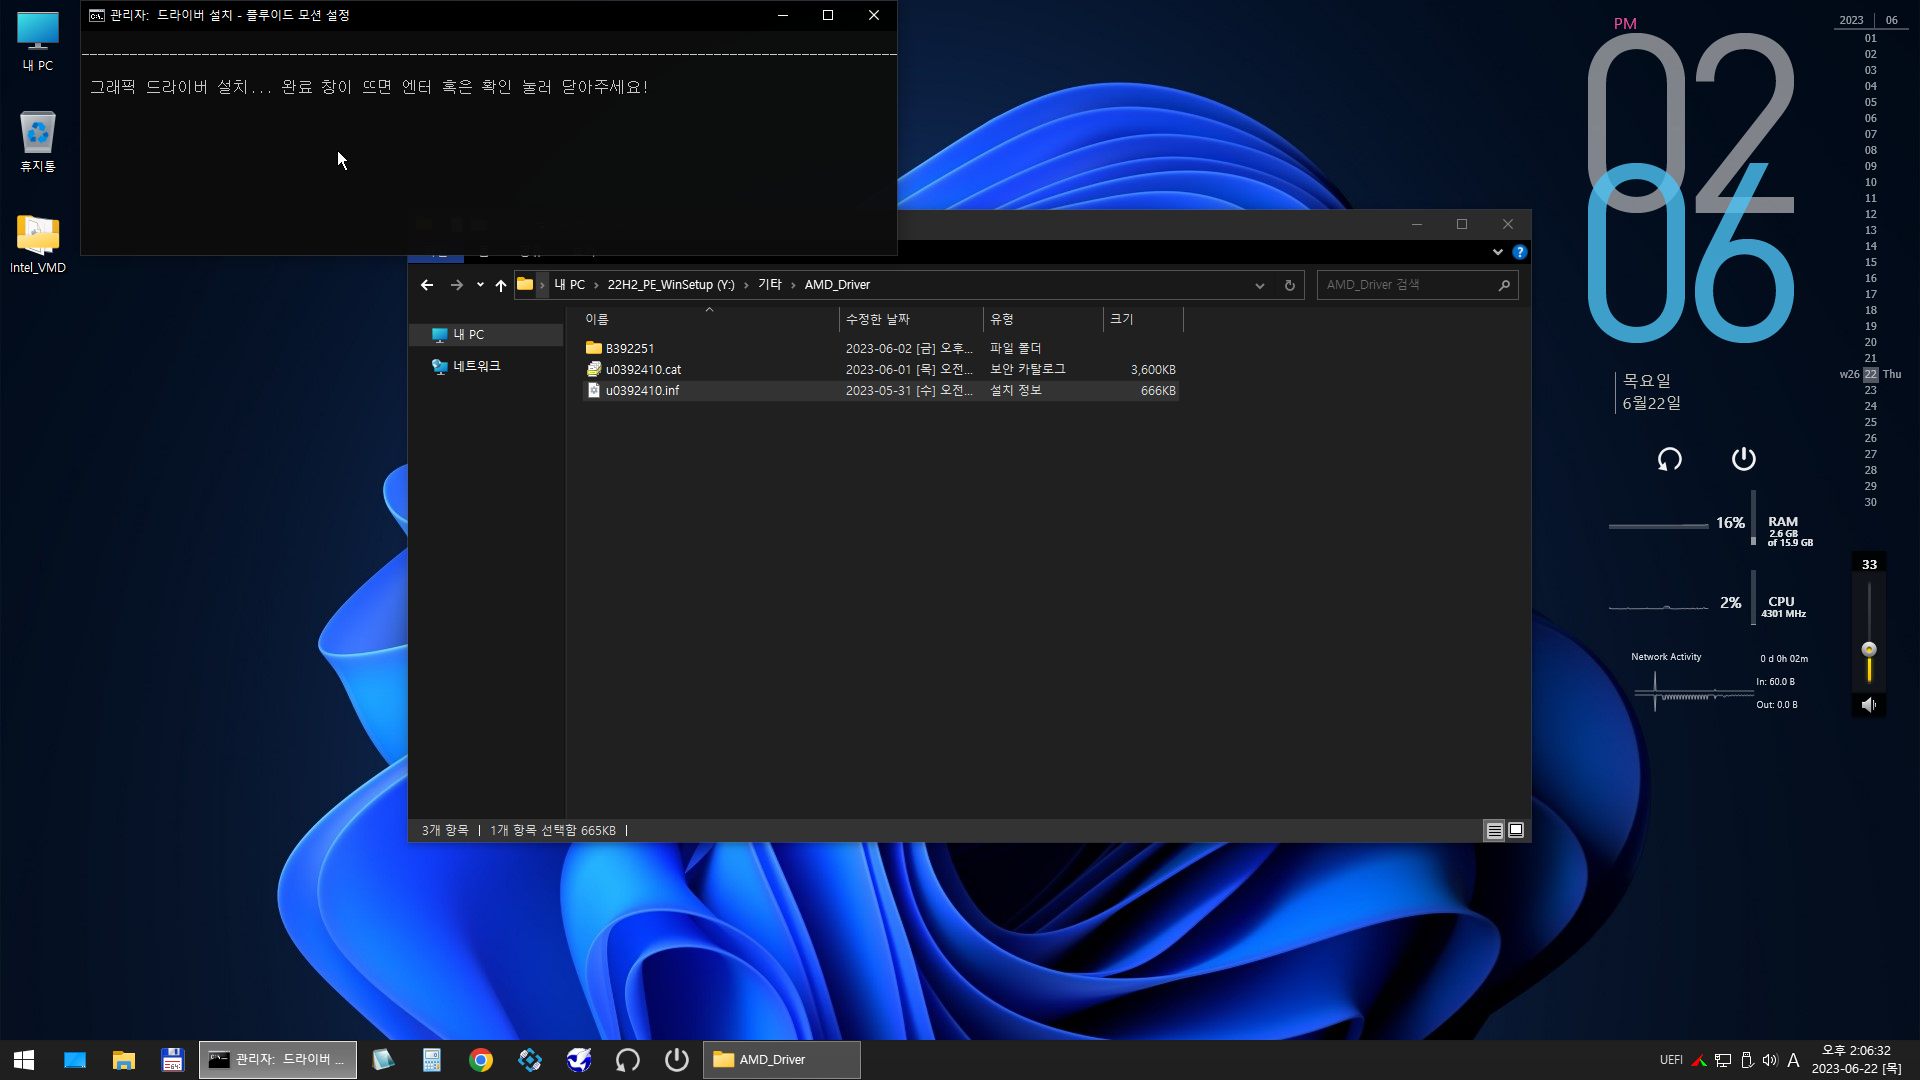This screenshot has width=1920, height=1080.
Task: Click the Explorer forward arrow
Action: tap(457, 285)
